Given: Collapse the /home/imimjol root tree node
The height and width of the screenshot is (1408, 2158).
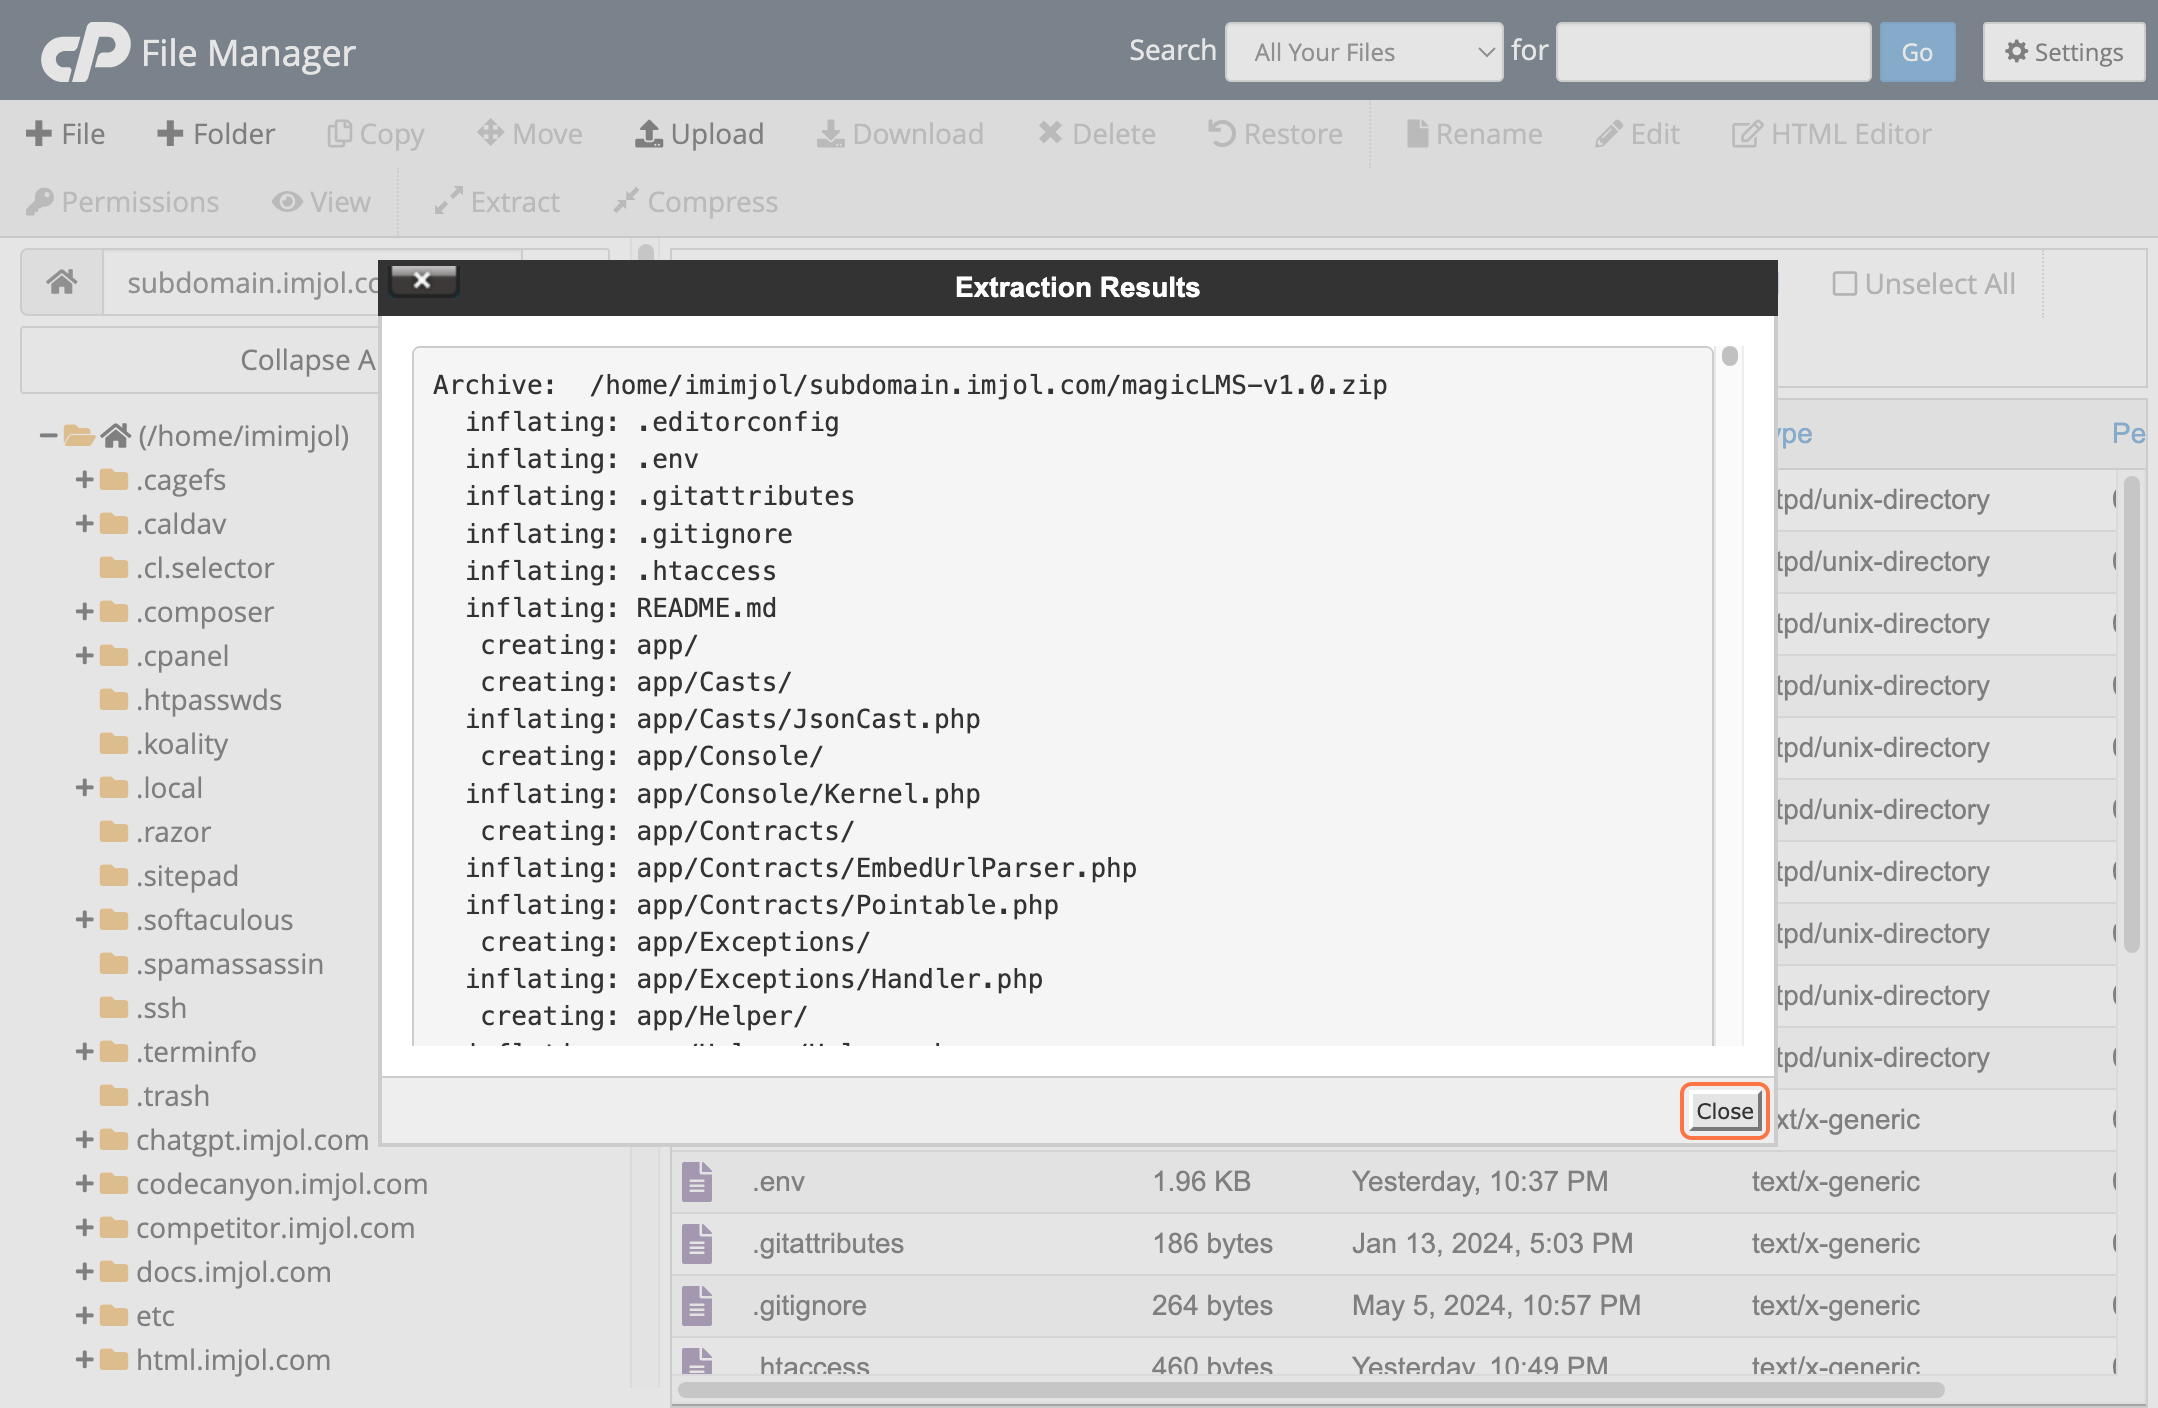Looking at the screenshot, I should coord(47,435).
